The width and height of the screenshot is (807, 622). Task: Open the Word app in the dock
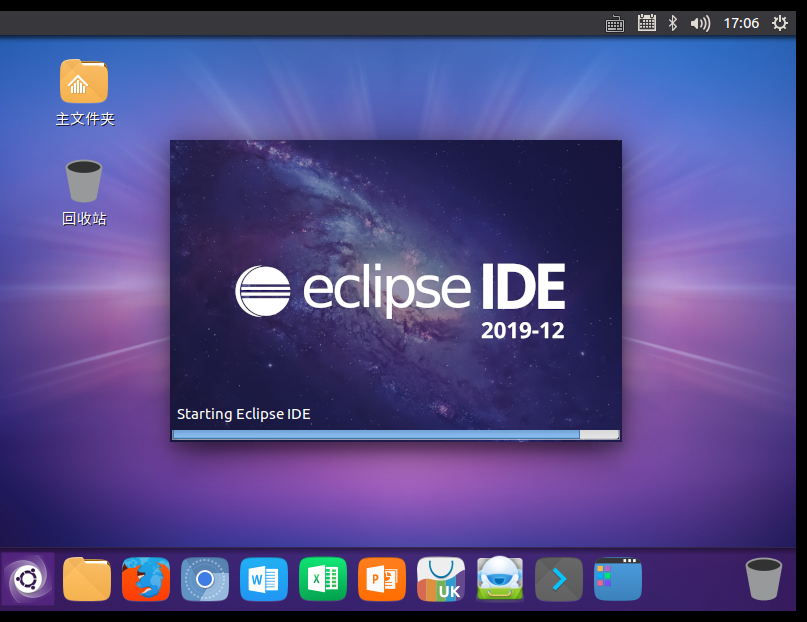[x=264, y=579]
